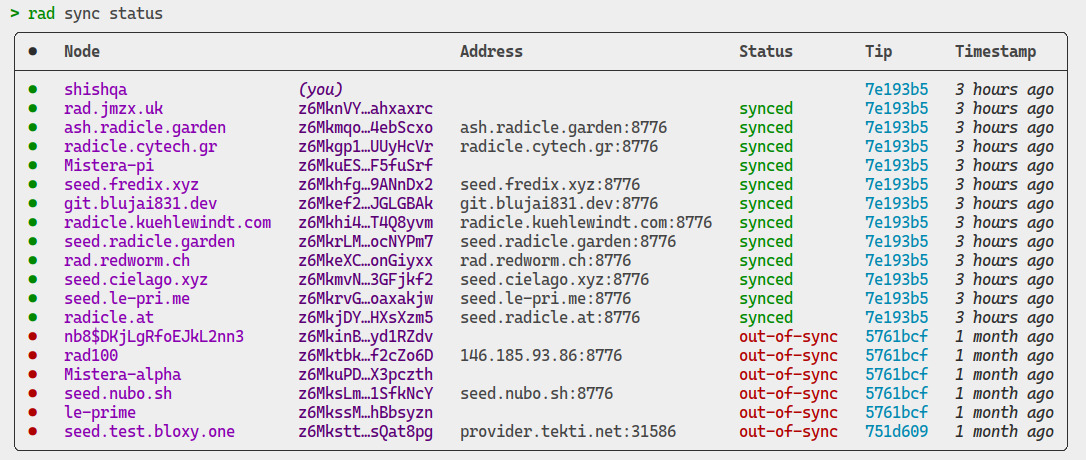Click the green dot beside radicle.at

point(33,318)
